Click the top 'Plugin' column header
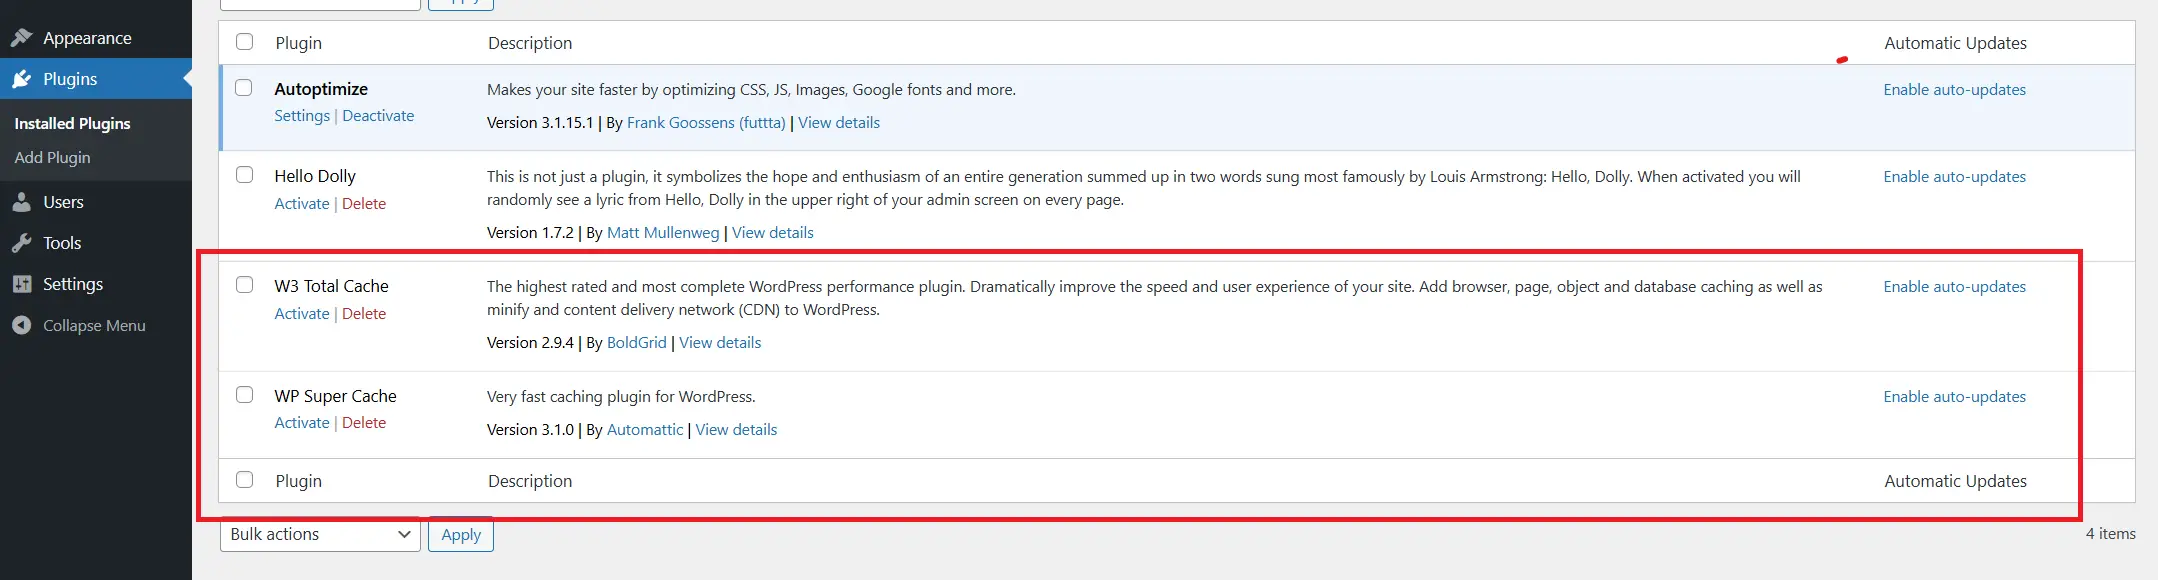Image resolution: width=2158 pixels, height=580 pixels. (x=299, y=43)
